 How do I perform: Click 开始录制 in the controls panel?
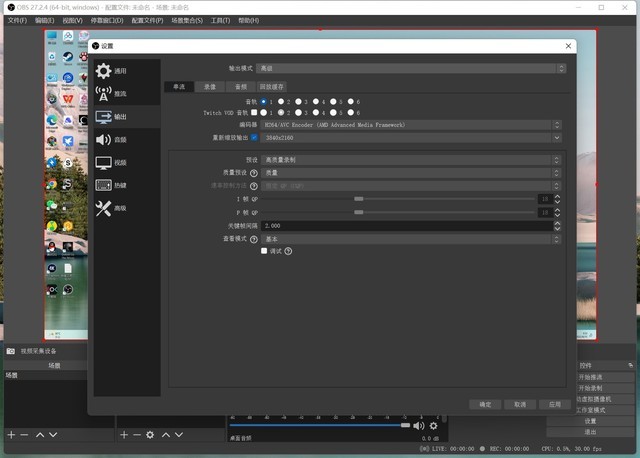[590, 388]
